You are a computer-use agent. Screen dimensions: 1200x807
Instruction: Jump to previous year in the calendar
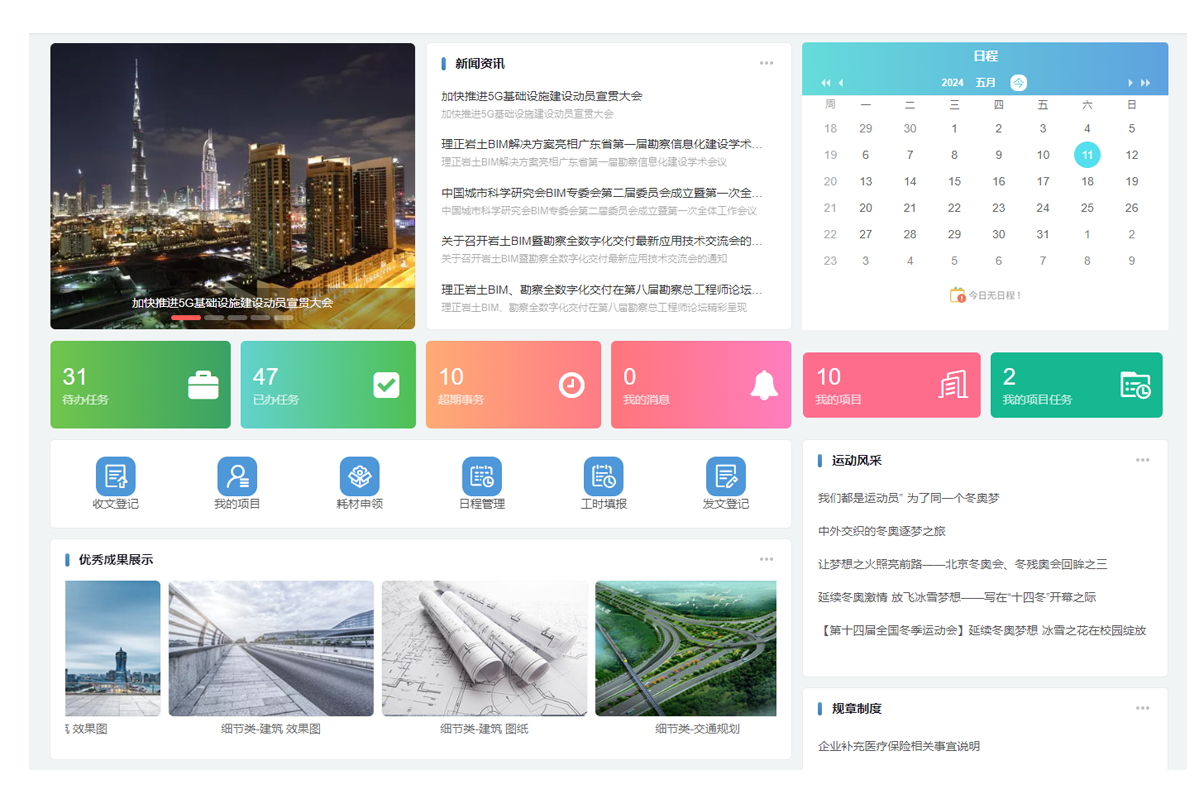coord(826,83)
